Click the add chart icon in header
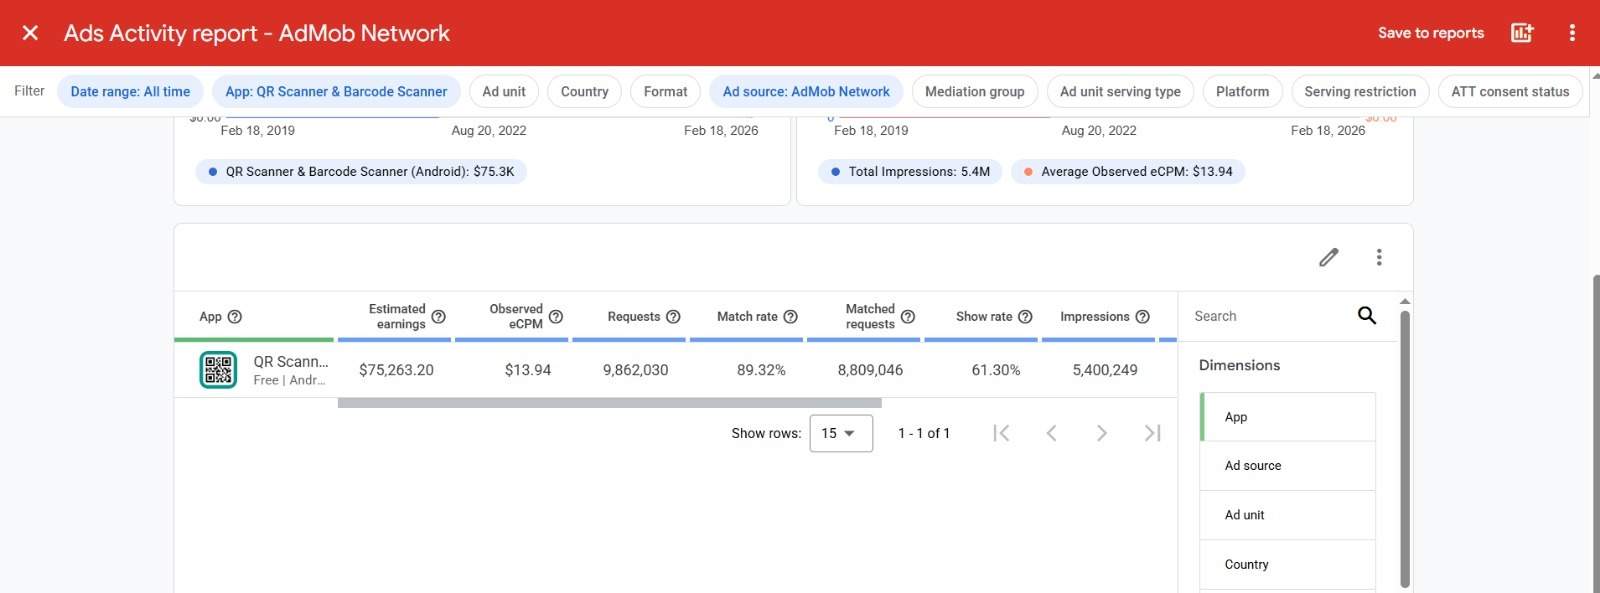The width and height of the screenshot is (1600, 593). (x=1521, y=33)
